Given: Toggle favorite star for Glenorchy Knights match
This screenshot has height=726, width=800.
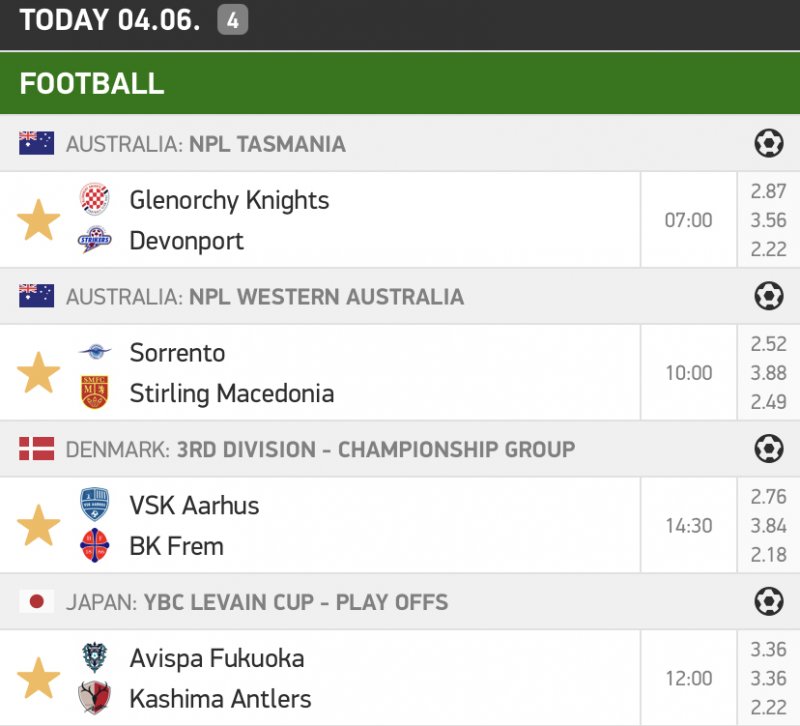Looking at the screenshot, I should [39, 220].
